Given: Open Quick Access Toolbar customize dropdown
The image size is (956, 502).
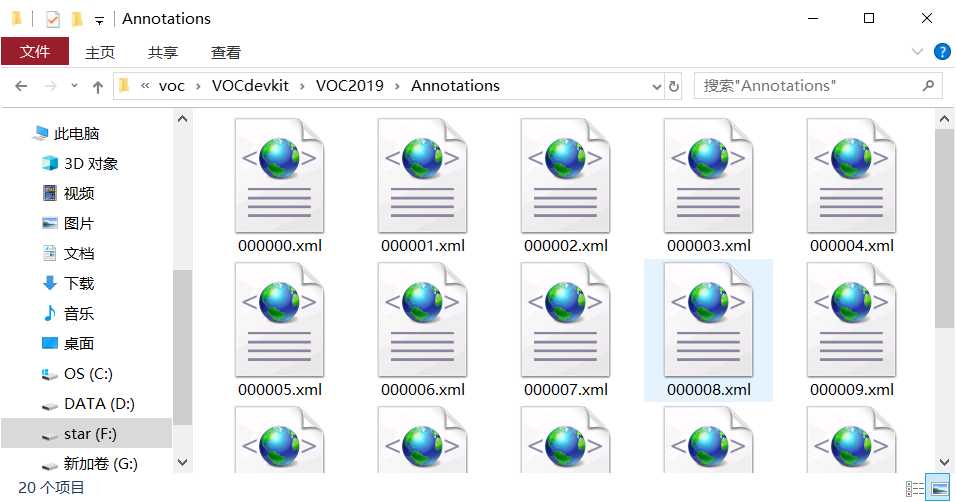Looking at the screenshot, I should [x=99, y=21].
